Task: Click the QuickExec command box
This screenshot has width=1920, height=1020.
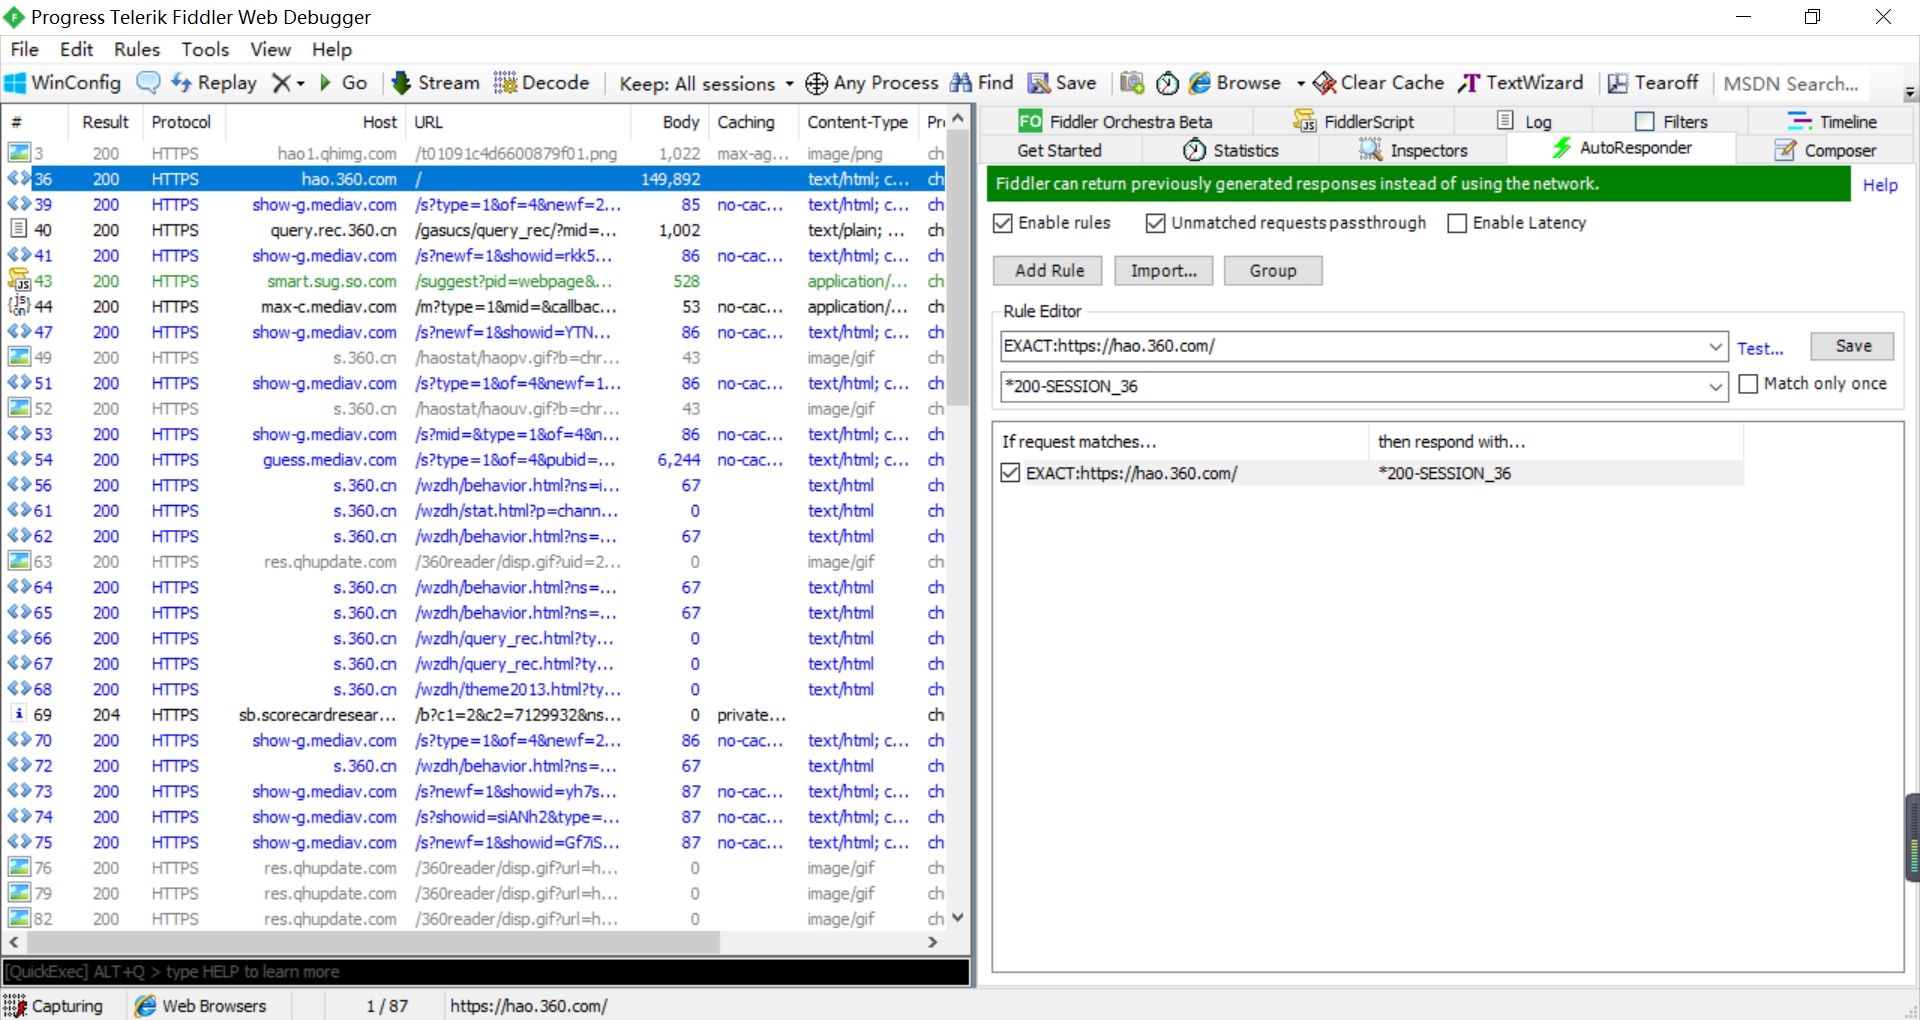Action: 486,972
